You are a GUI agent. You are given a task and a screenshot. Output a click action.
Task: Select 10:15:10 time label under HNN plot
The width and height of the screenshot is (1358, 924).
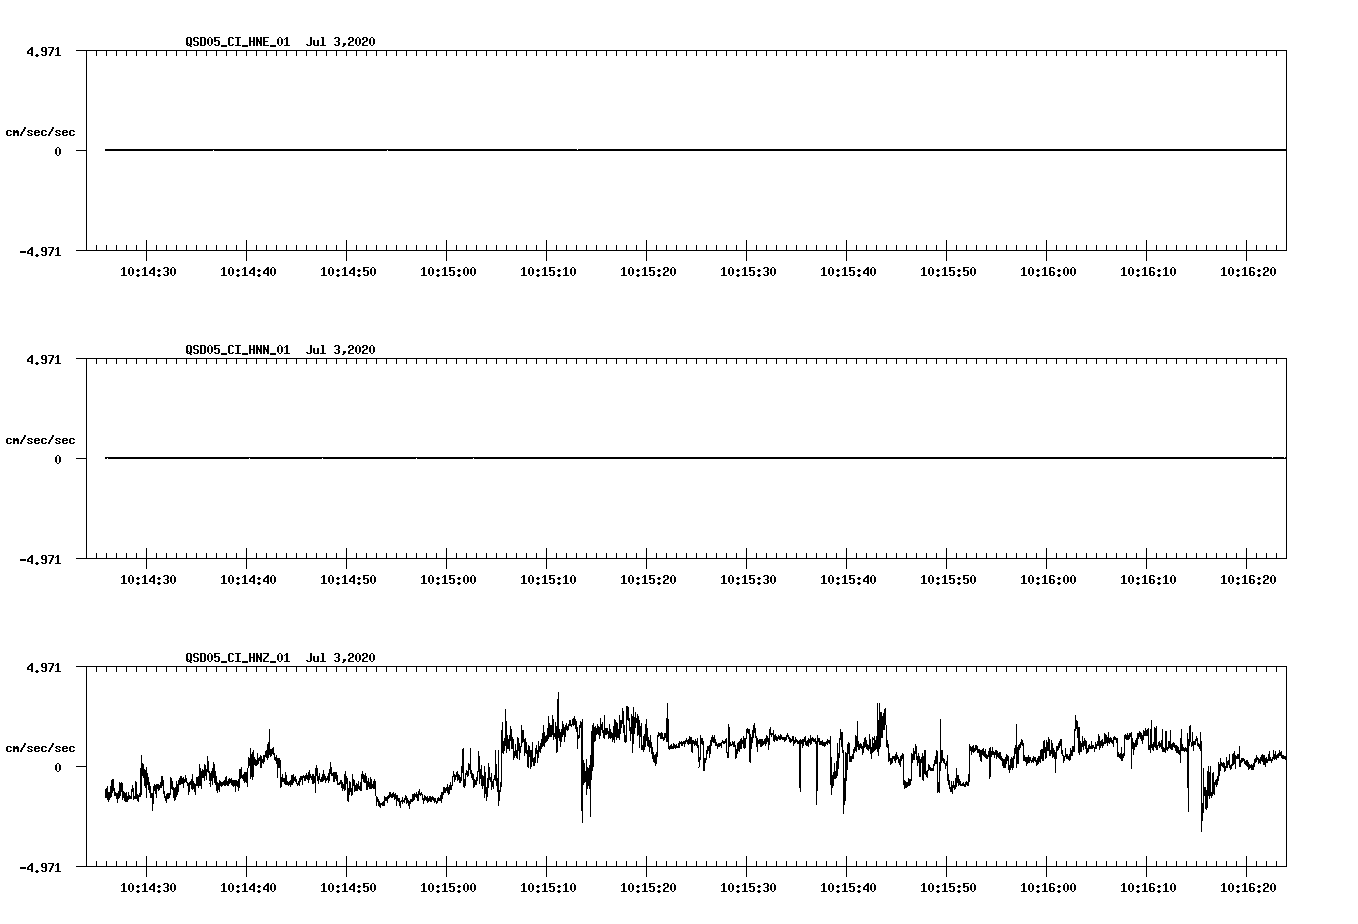[548, 580]
